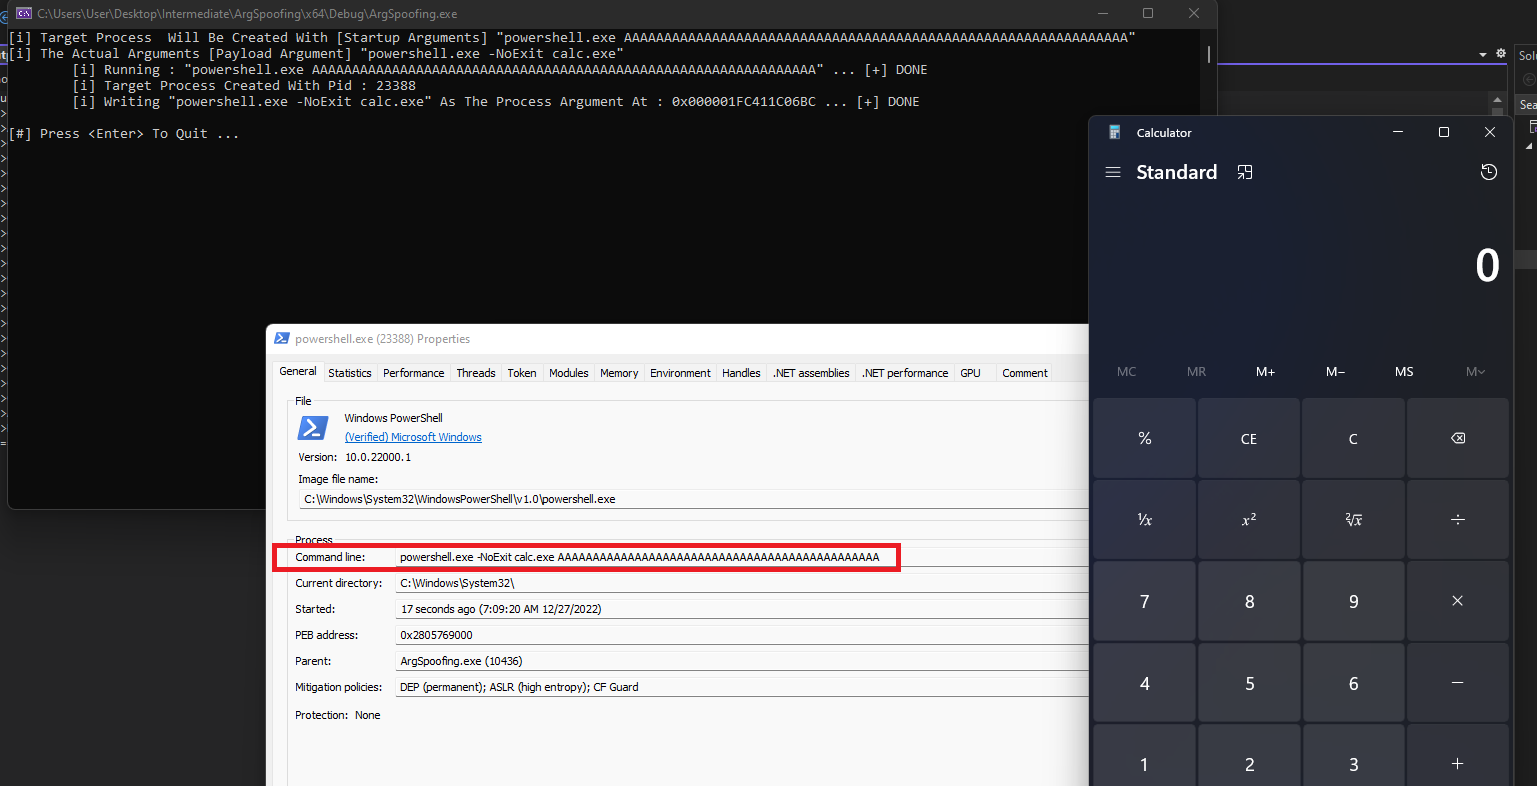The width and height of the screenshot is (1537, 786).
Task: Click the MC memory clear button
Action: point(1126,371)
